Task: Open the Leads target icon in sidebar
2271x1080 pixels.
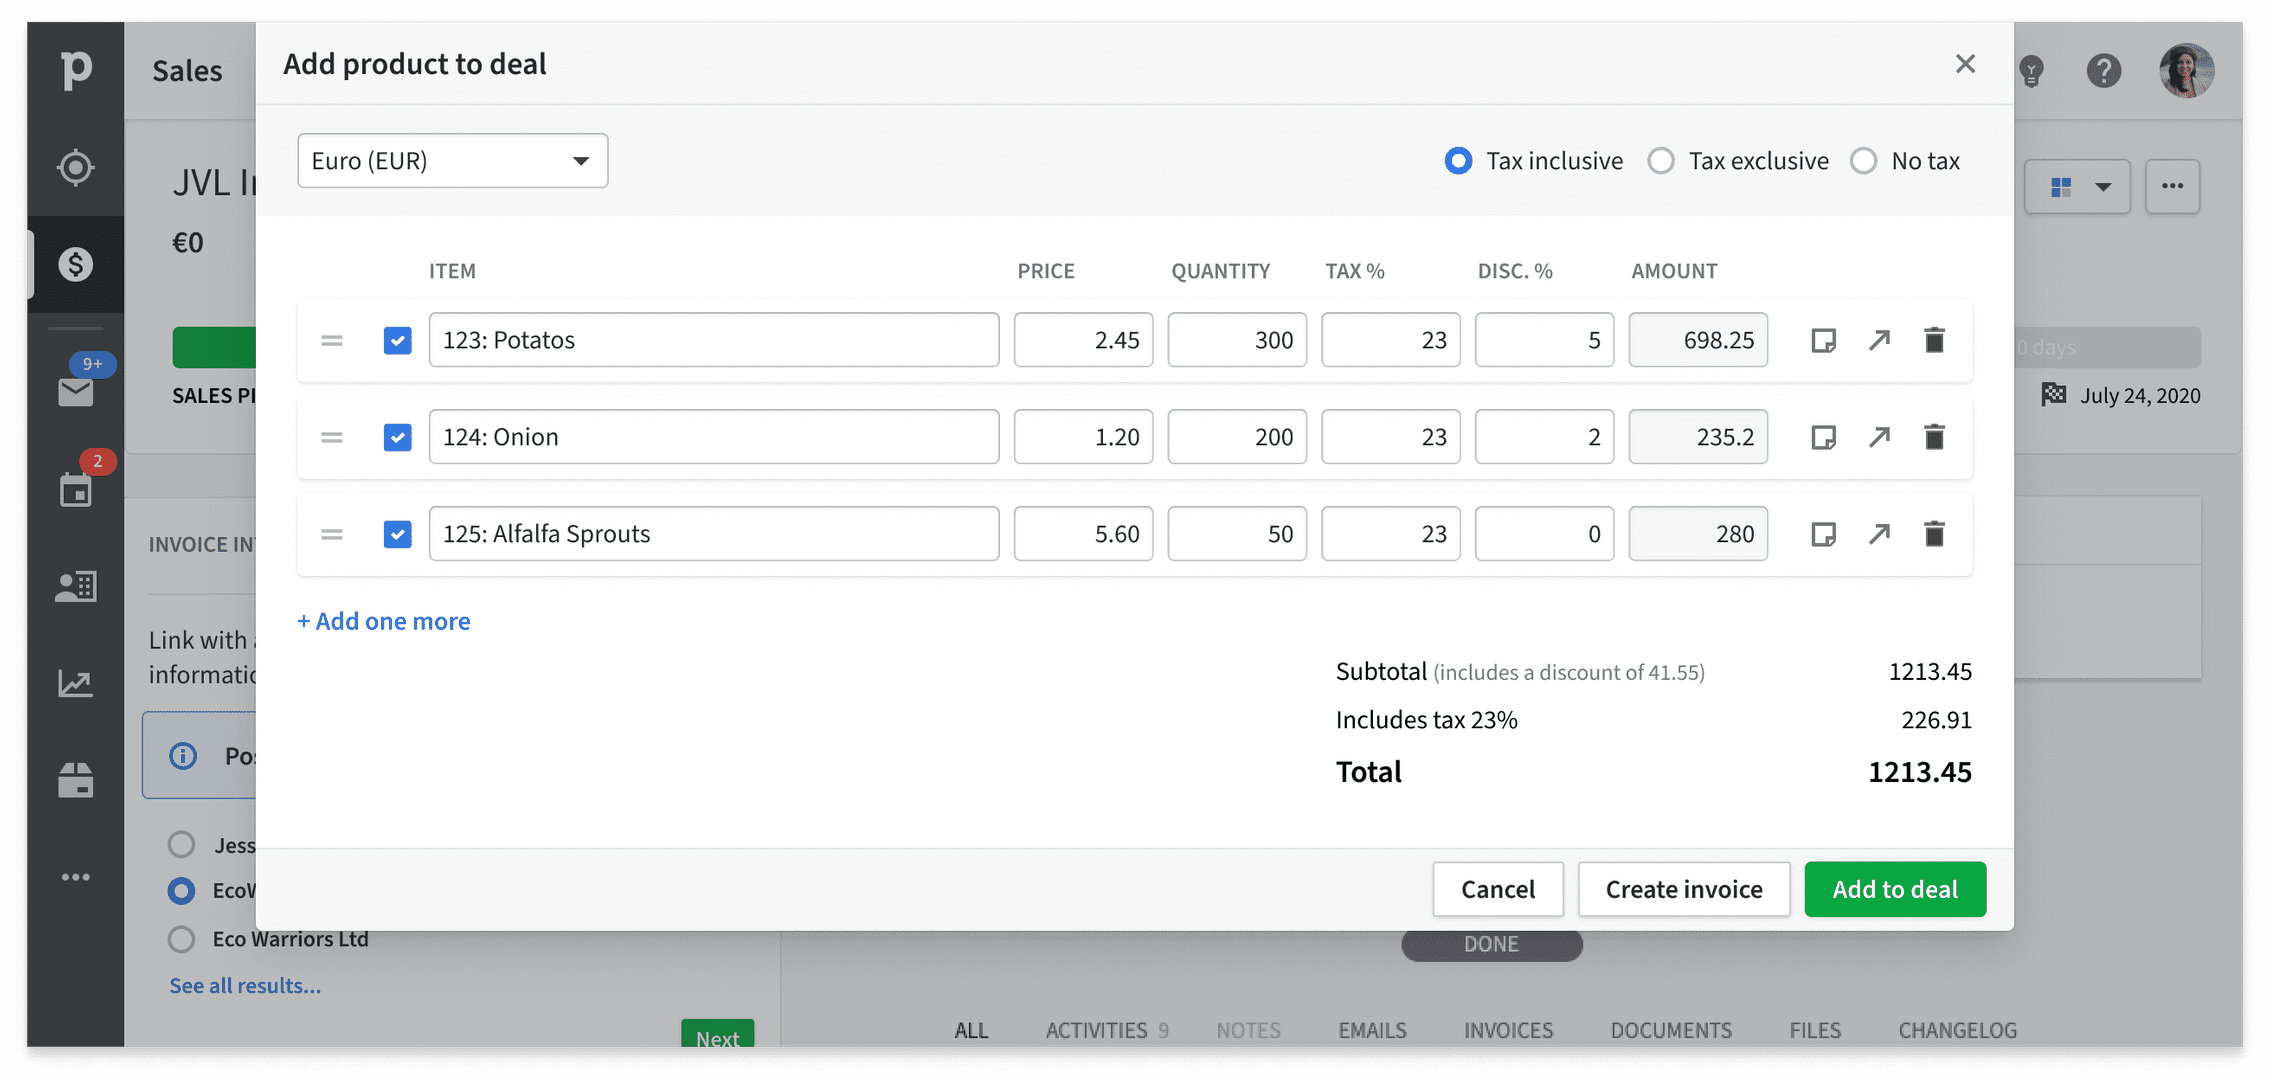Action: 76,167
